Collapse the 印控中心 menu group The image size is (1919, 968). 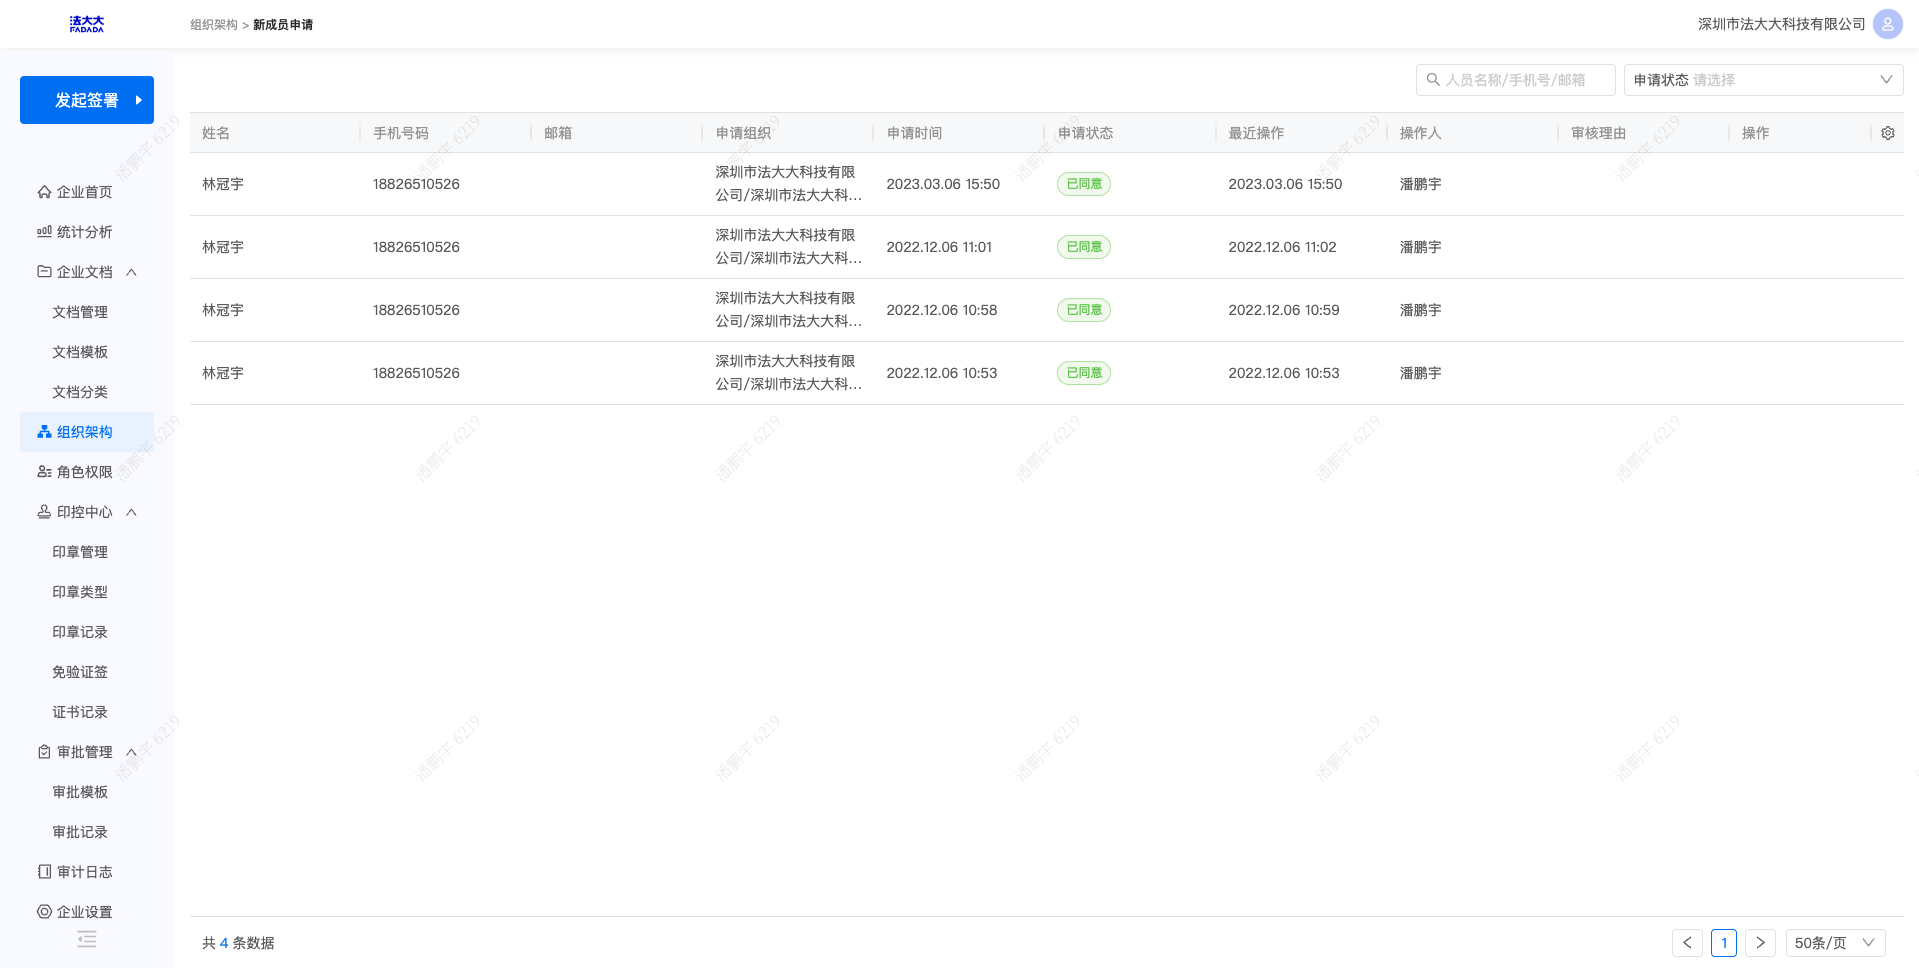(131, 512)
